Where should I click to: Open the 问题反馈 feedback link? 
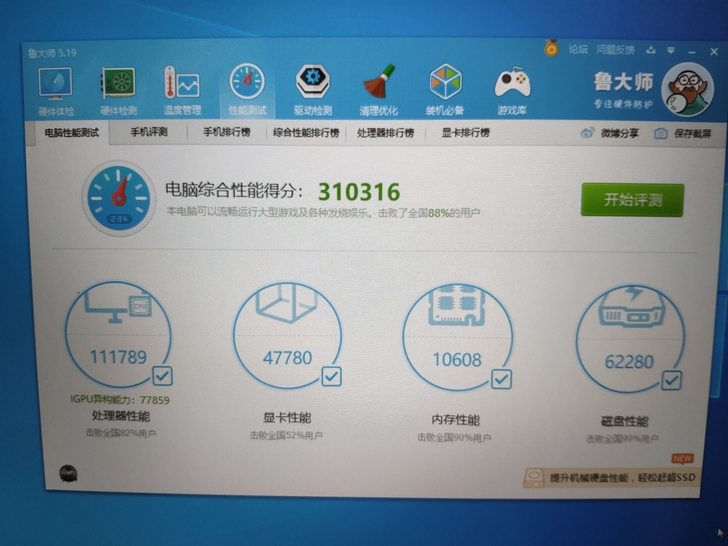(x=615, y=49)
